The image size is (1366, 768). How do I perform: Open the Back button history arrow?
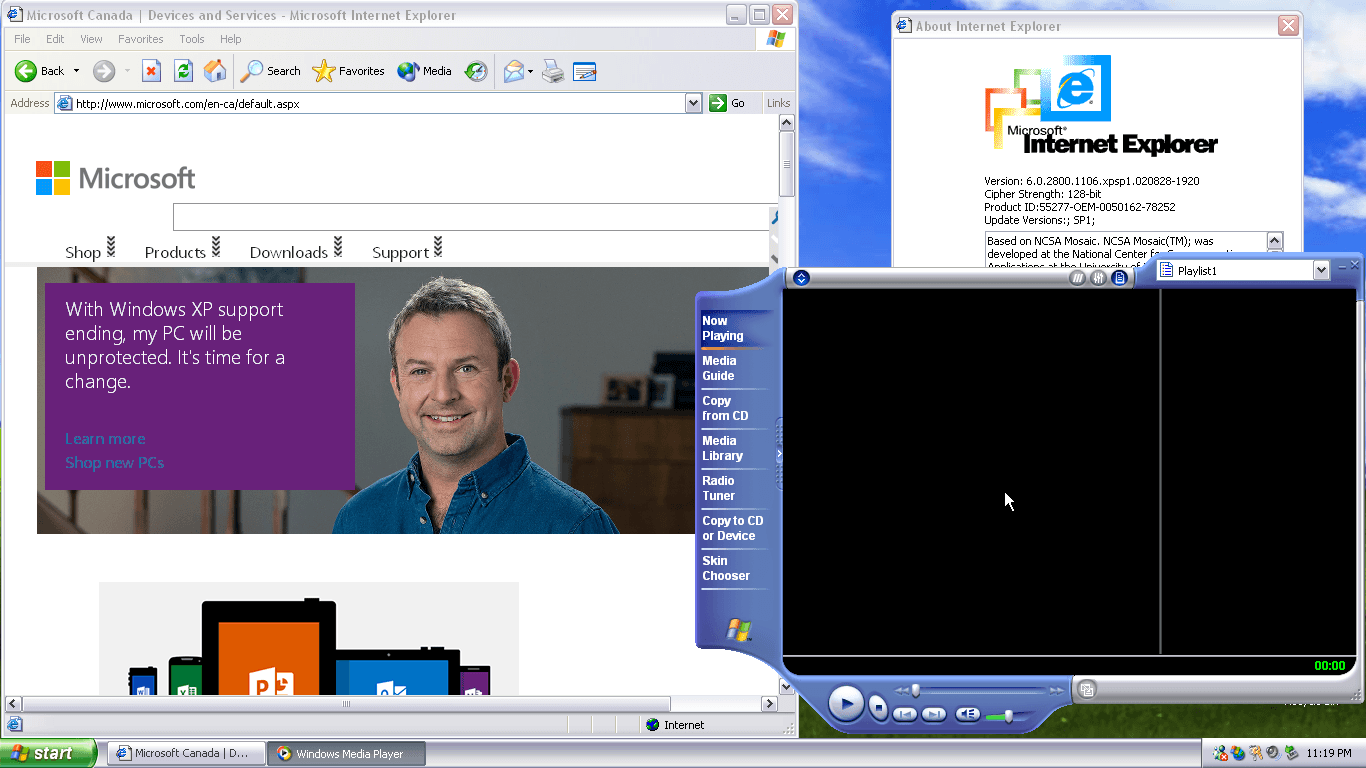76,71
